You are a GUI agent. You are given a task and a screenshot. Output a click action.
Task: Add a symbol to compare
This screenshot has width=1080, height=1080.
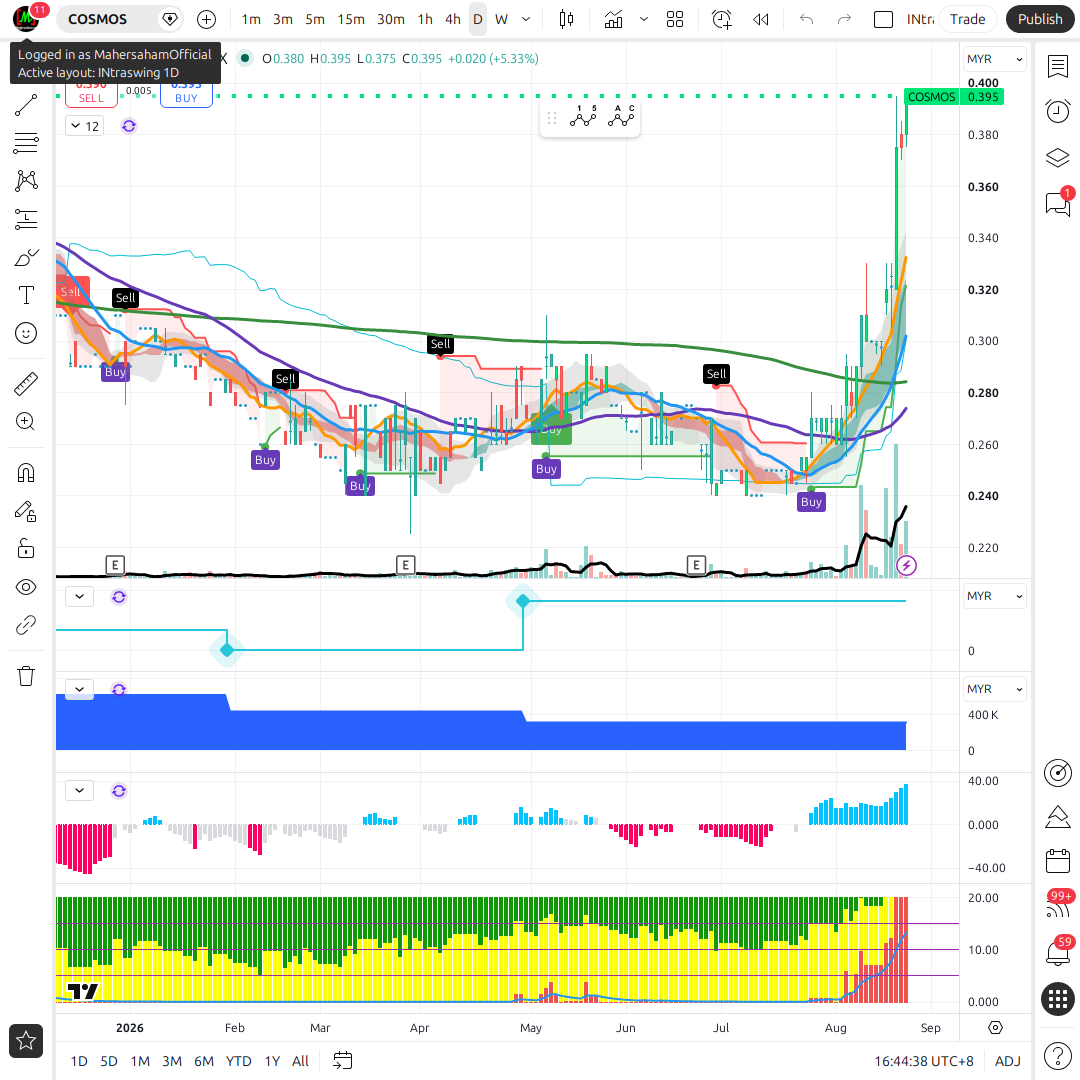click(206, 19)
